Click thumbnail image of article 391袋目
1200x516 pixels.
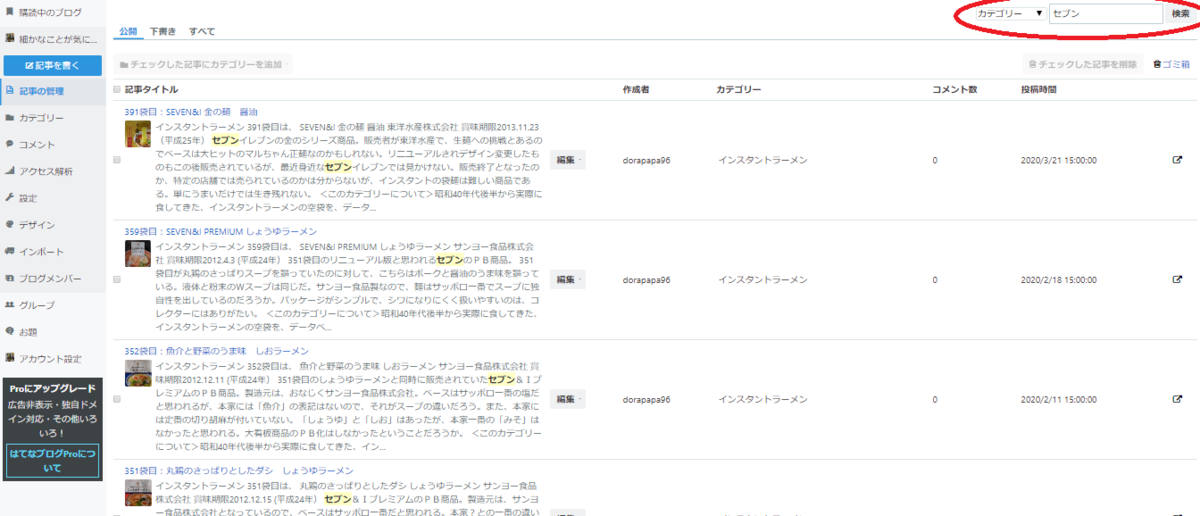(x=138, y=134)
